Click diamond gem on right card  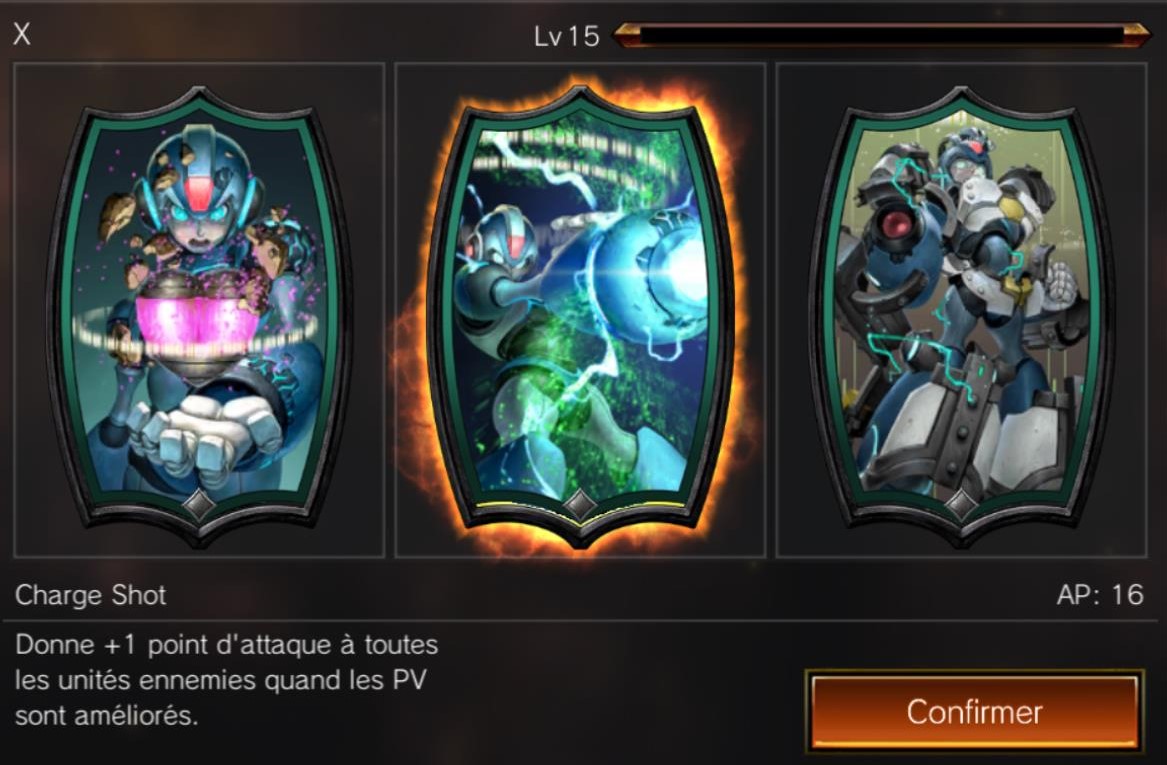click(x=962, y=506)
